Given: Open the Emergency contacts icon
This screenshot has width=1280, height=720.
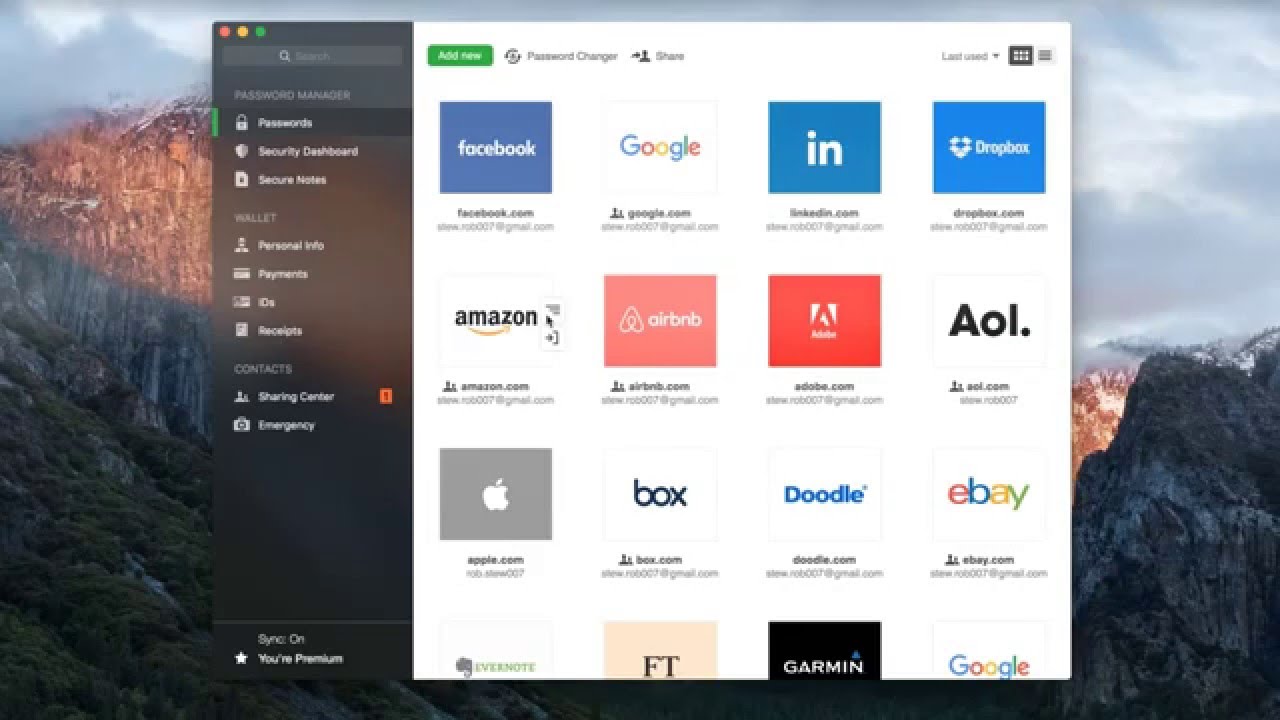Looking at the screenshot, I should (x=241, y=425).
